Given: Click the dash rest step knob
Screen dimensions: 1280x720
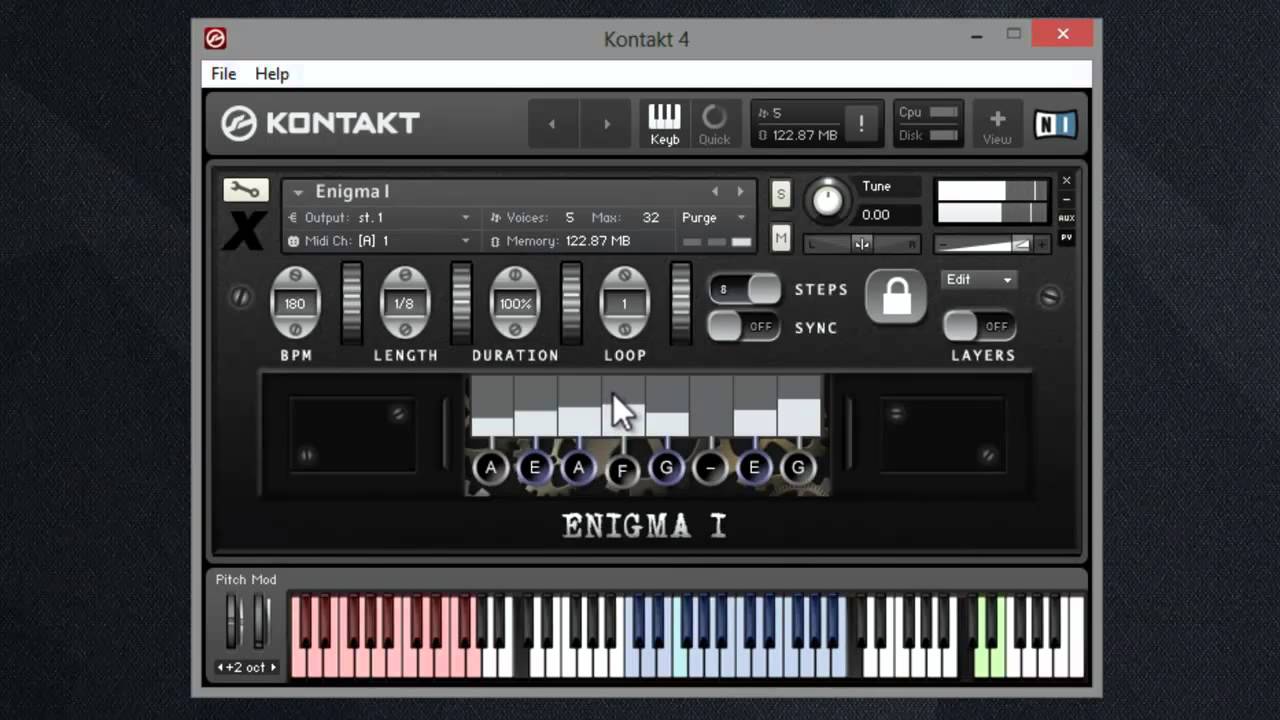Looking at the screenshot, I should tap(710, 467).
